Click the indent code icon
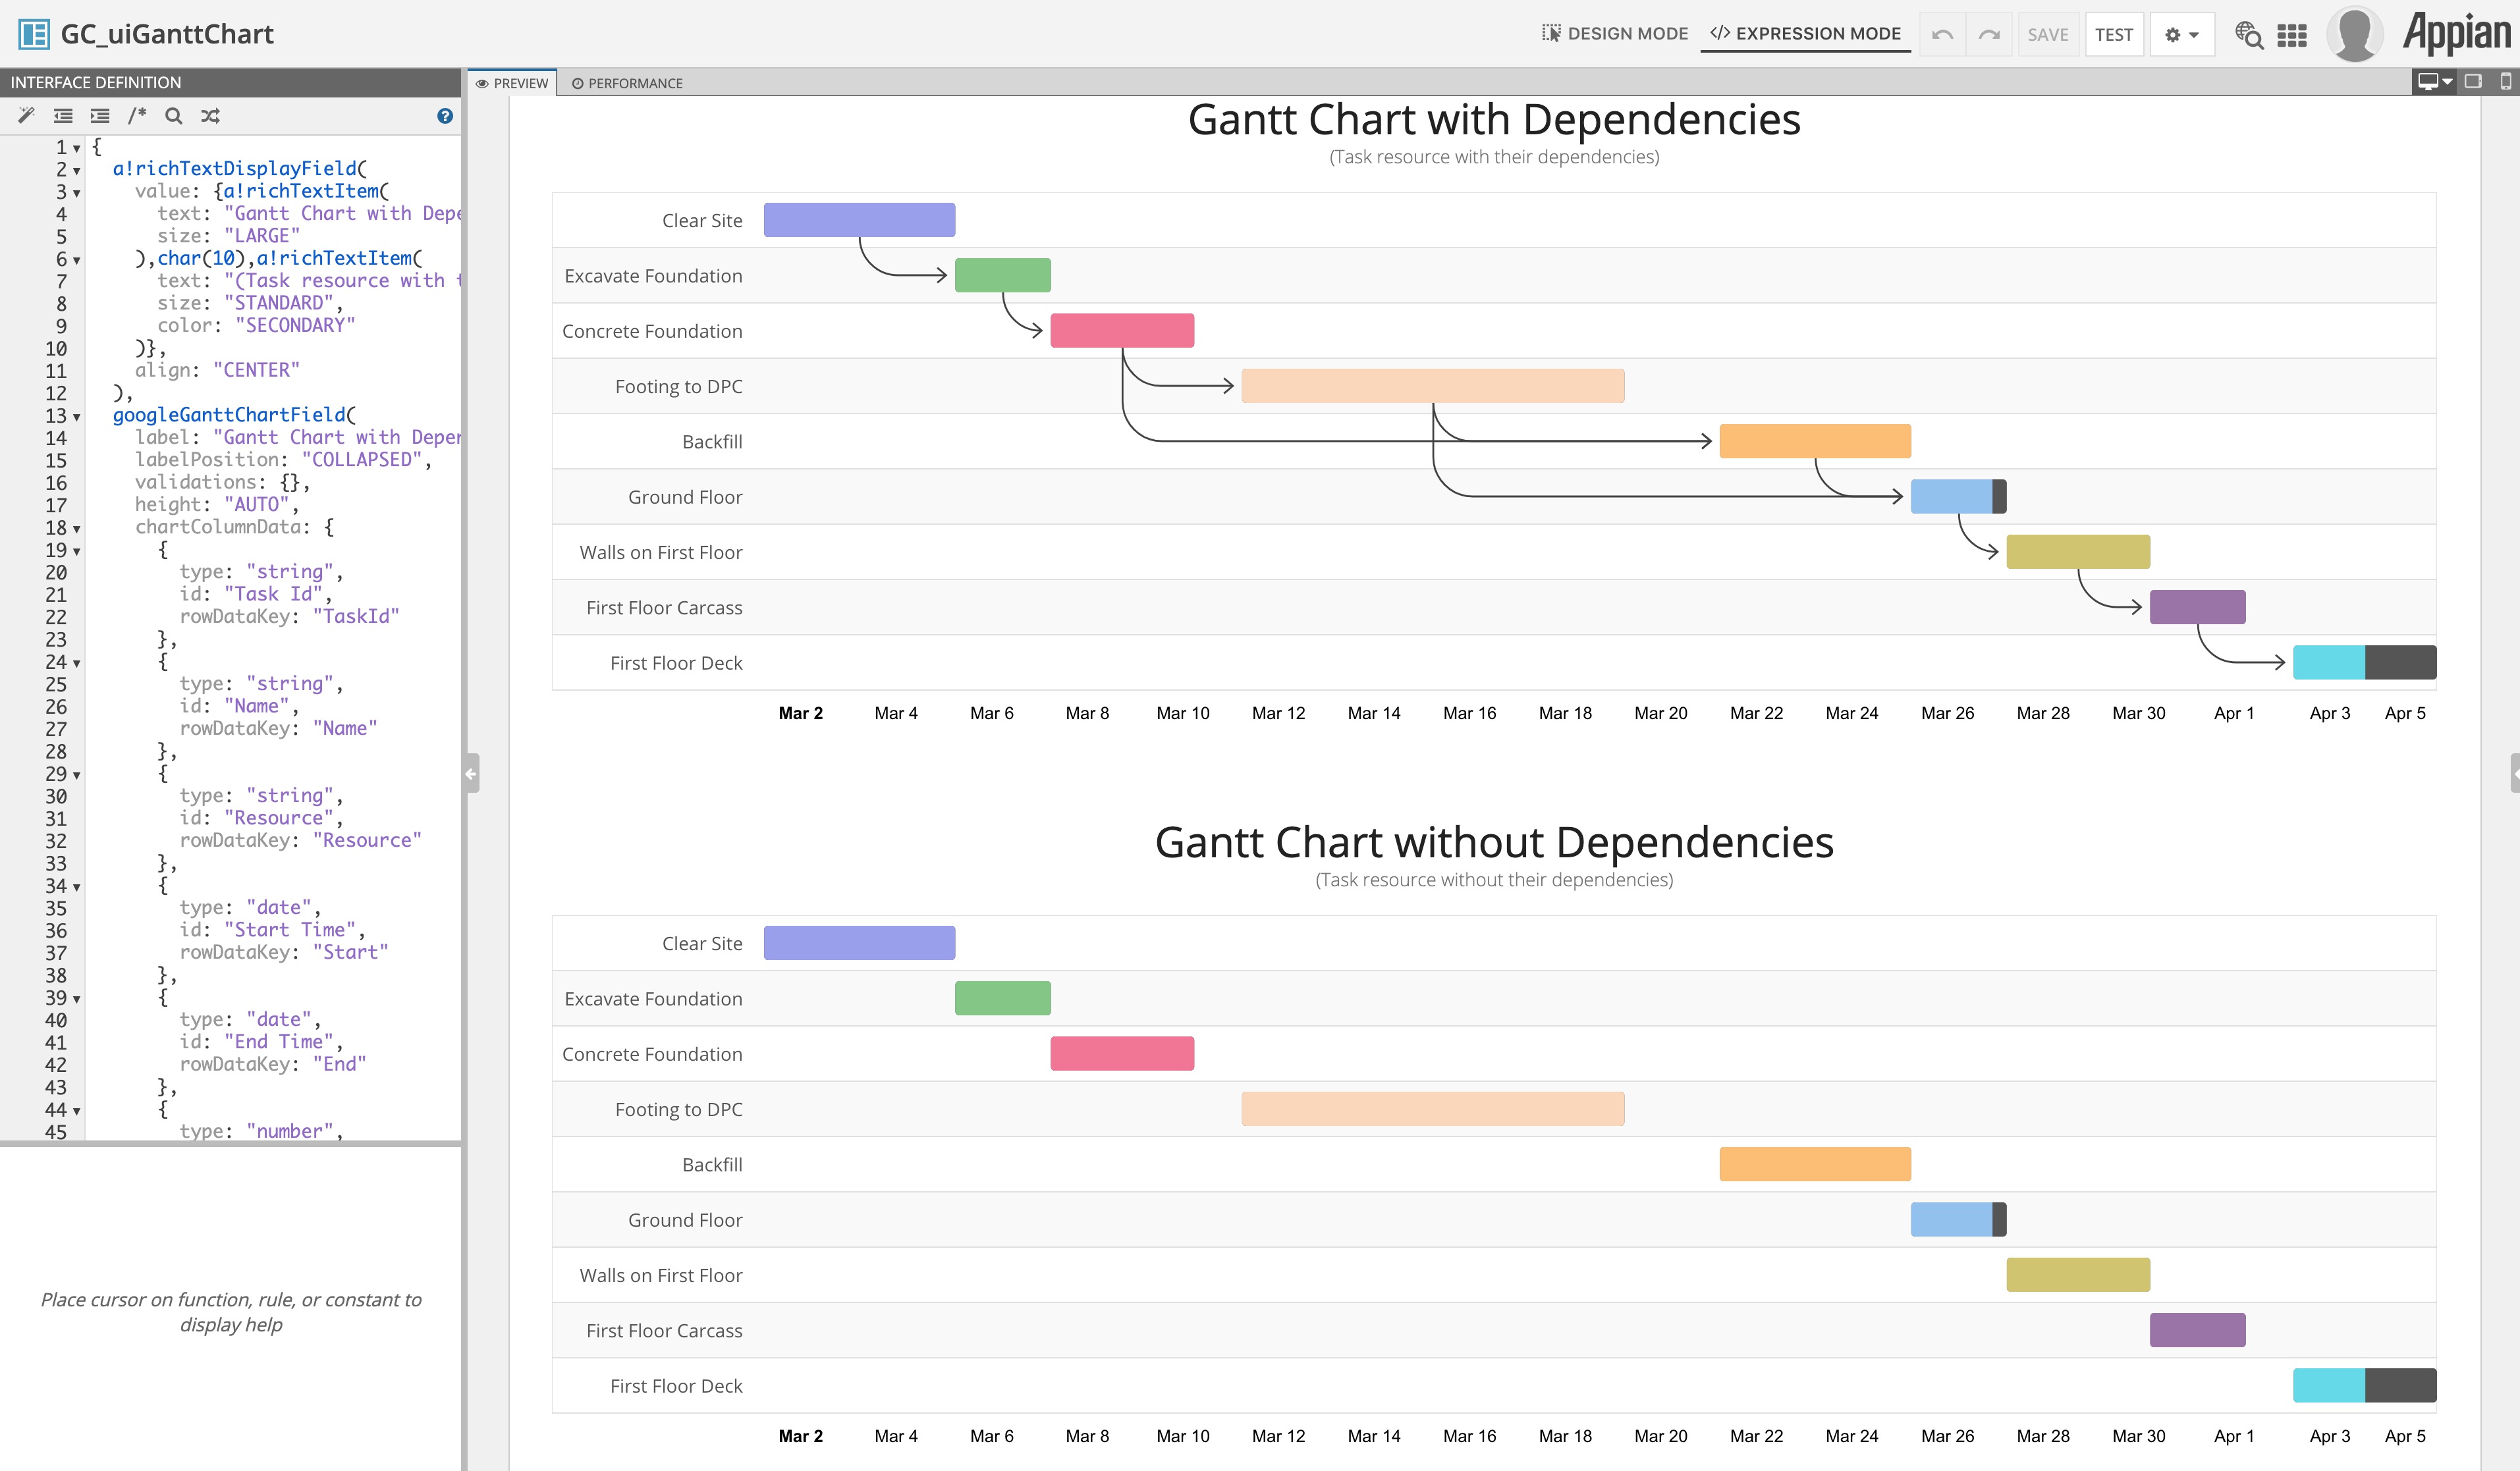Viewport: 2520px width, 1471px height. point(100,116)
